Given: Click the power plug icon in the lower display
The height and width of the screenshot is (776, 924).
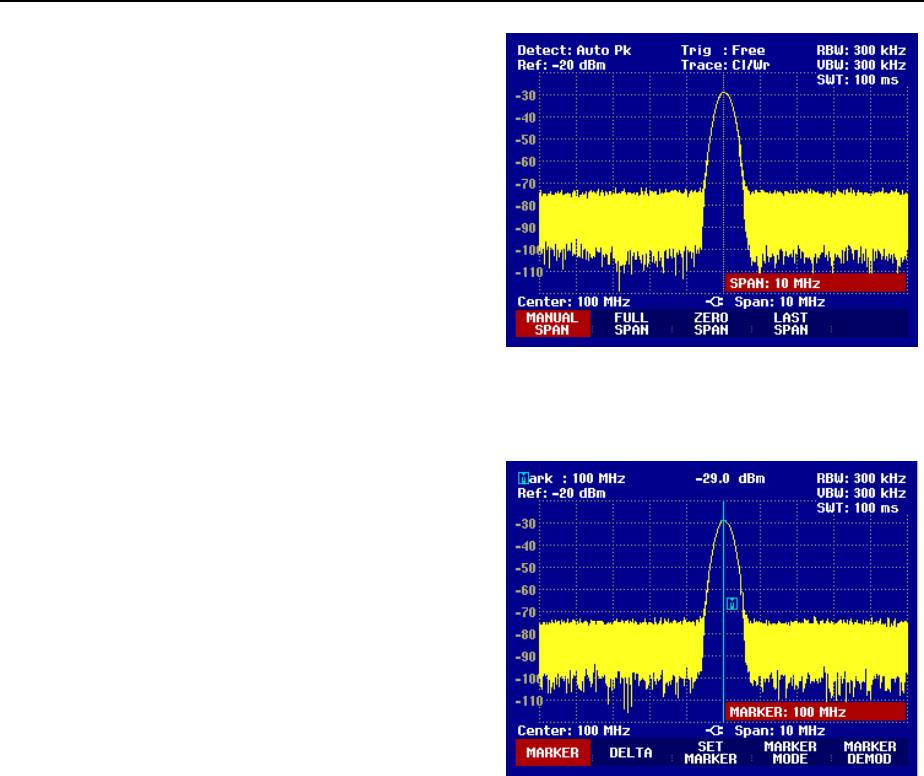Looking at the screenshot, I should coord(714,731).
